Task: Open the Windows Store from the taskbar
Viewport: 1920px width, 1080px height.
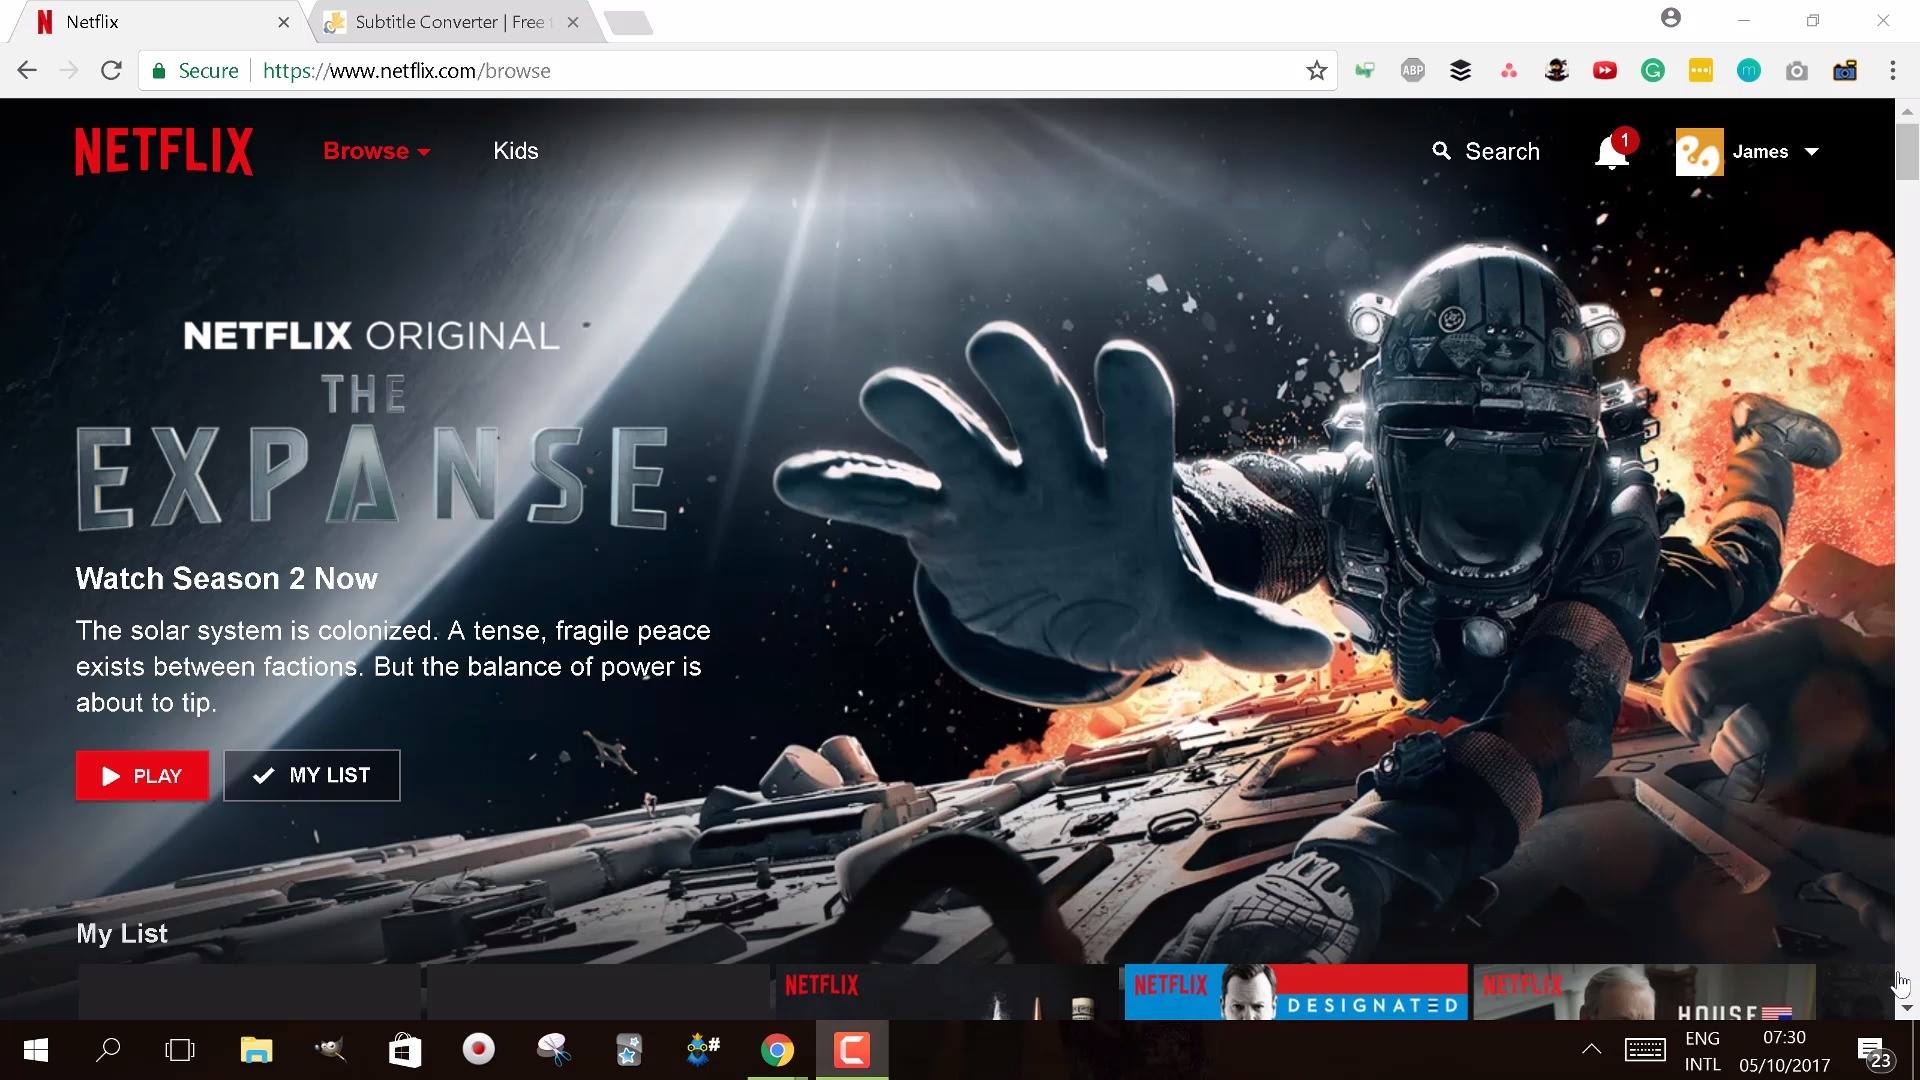Action: 405,1050
